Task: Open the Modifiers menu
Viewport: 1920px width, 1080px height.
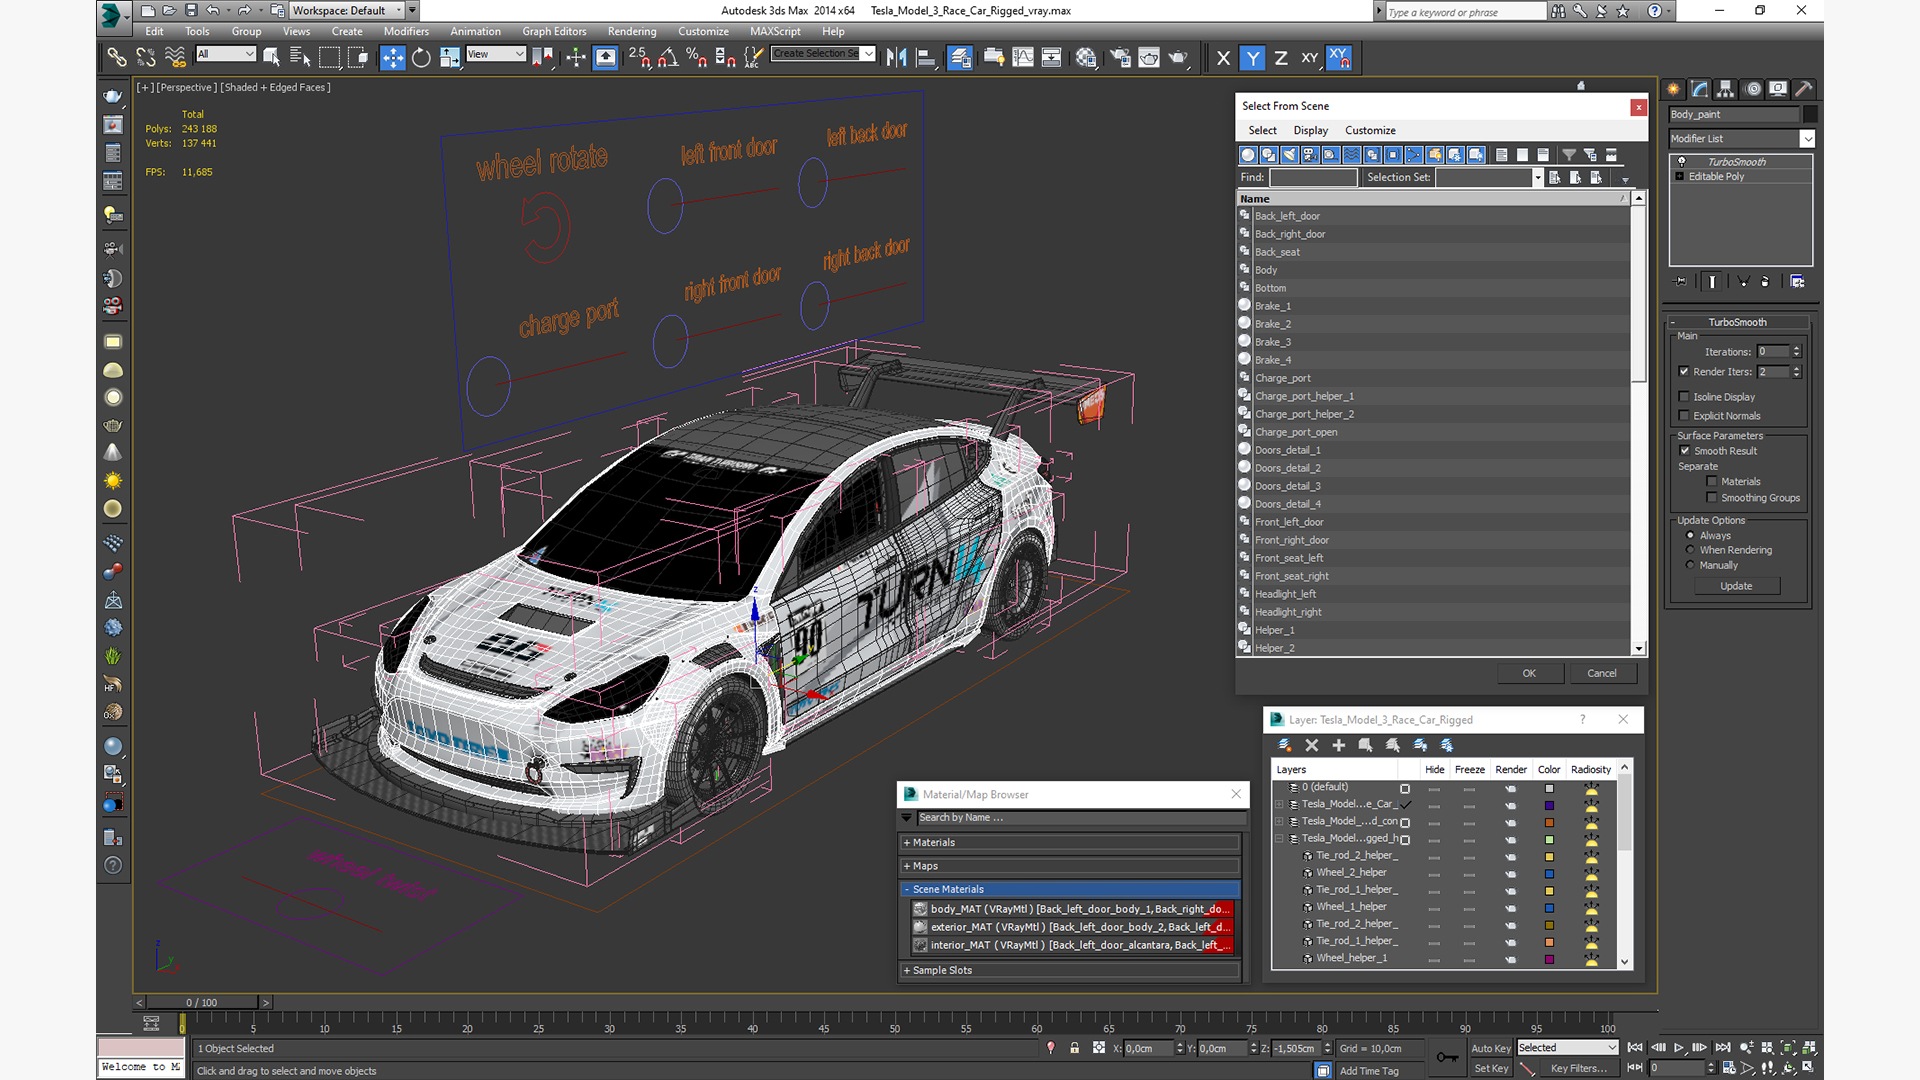Action: tap(406, 32)
